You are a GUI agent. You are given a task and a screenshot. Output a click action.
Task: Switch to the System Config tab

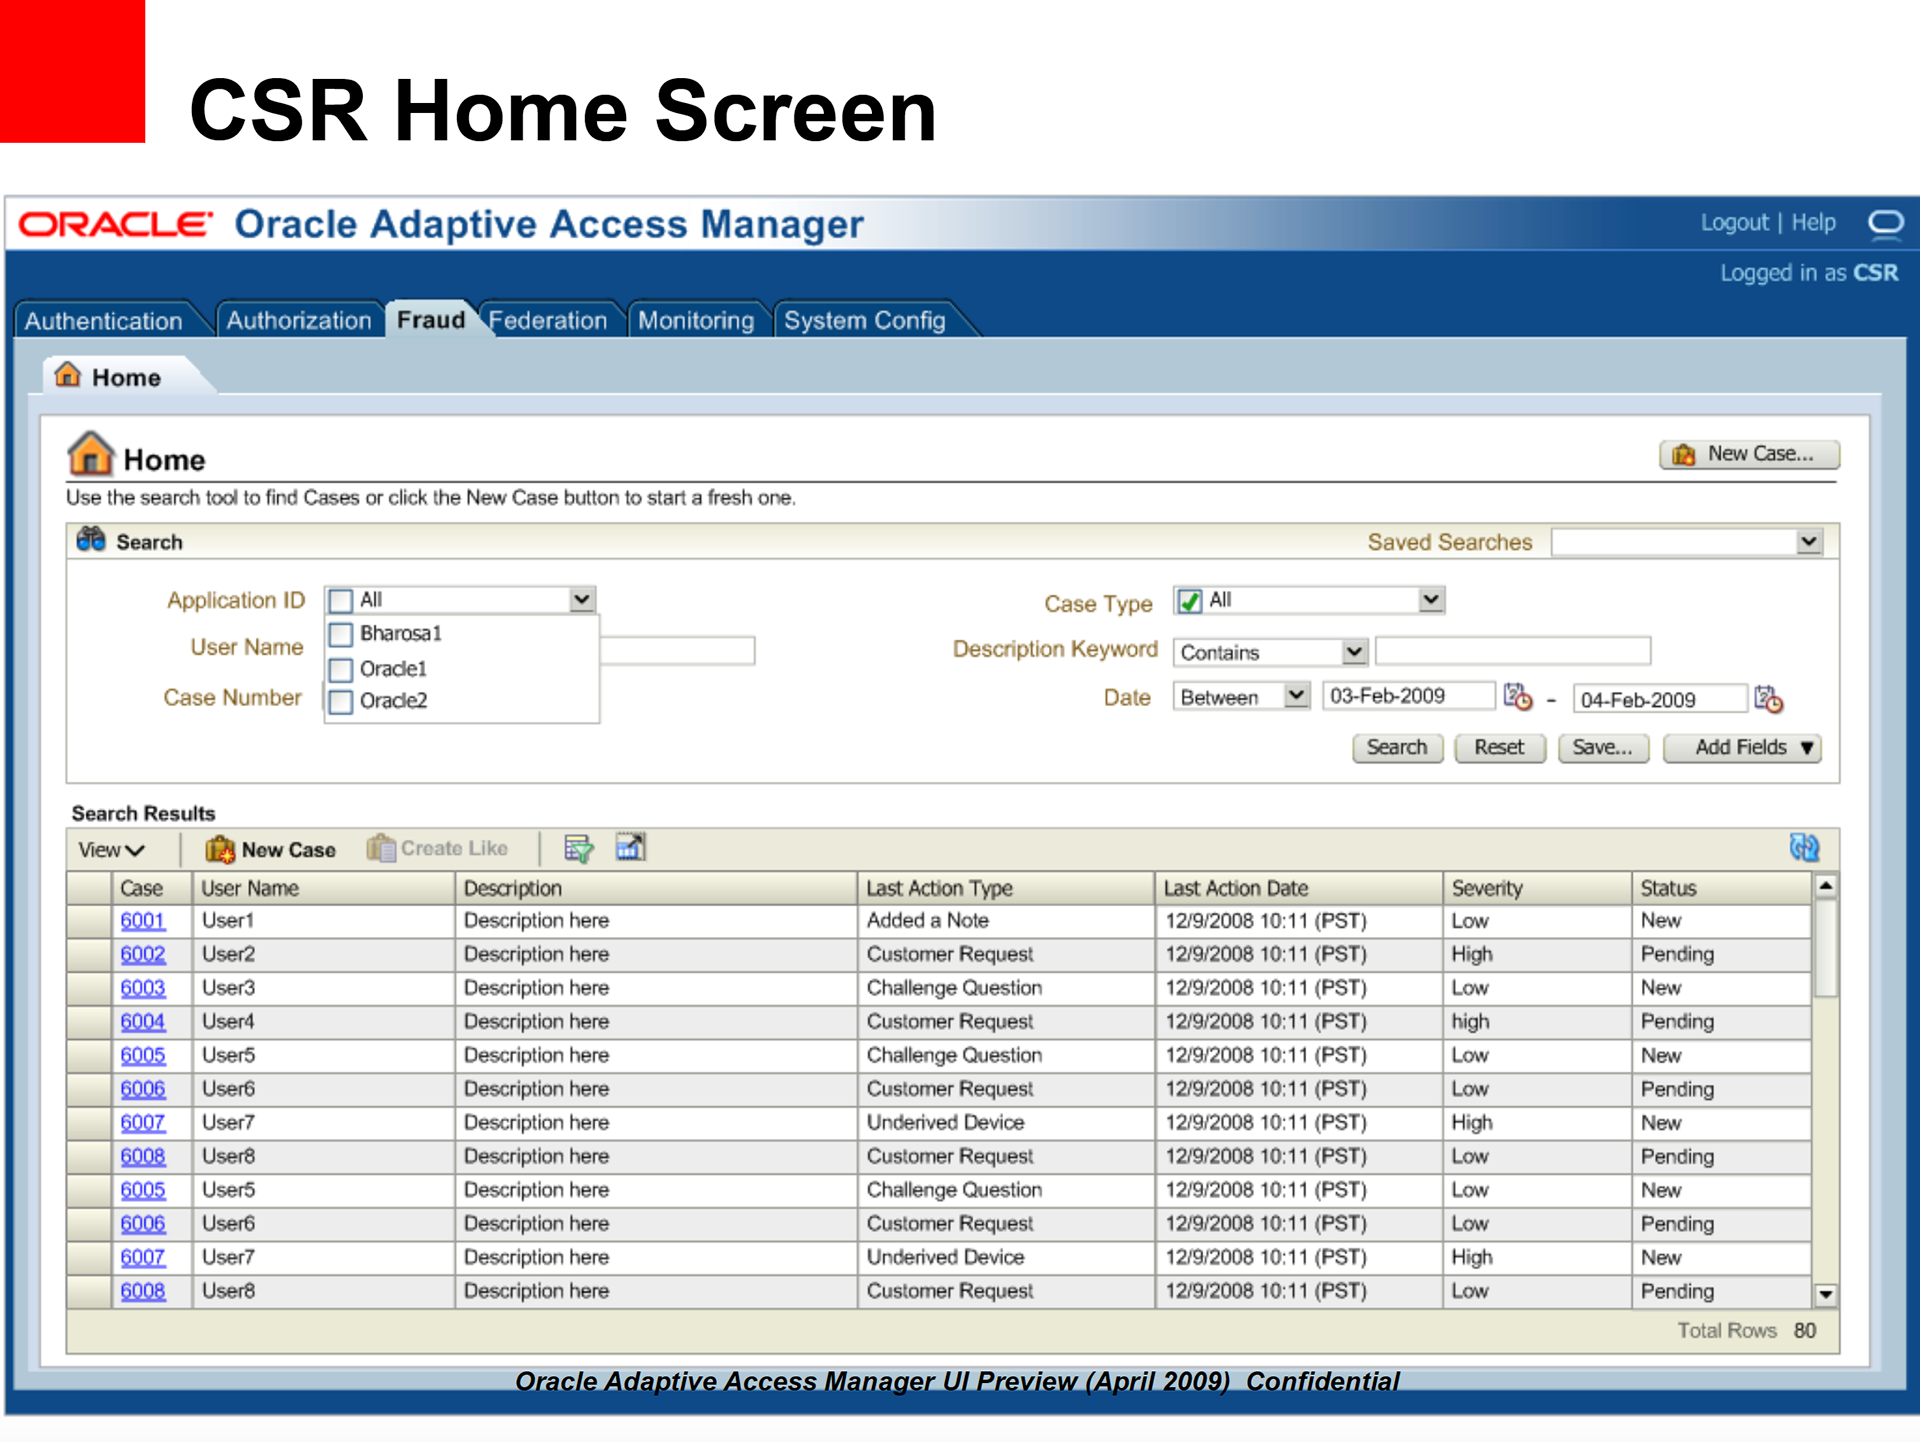865,321
